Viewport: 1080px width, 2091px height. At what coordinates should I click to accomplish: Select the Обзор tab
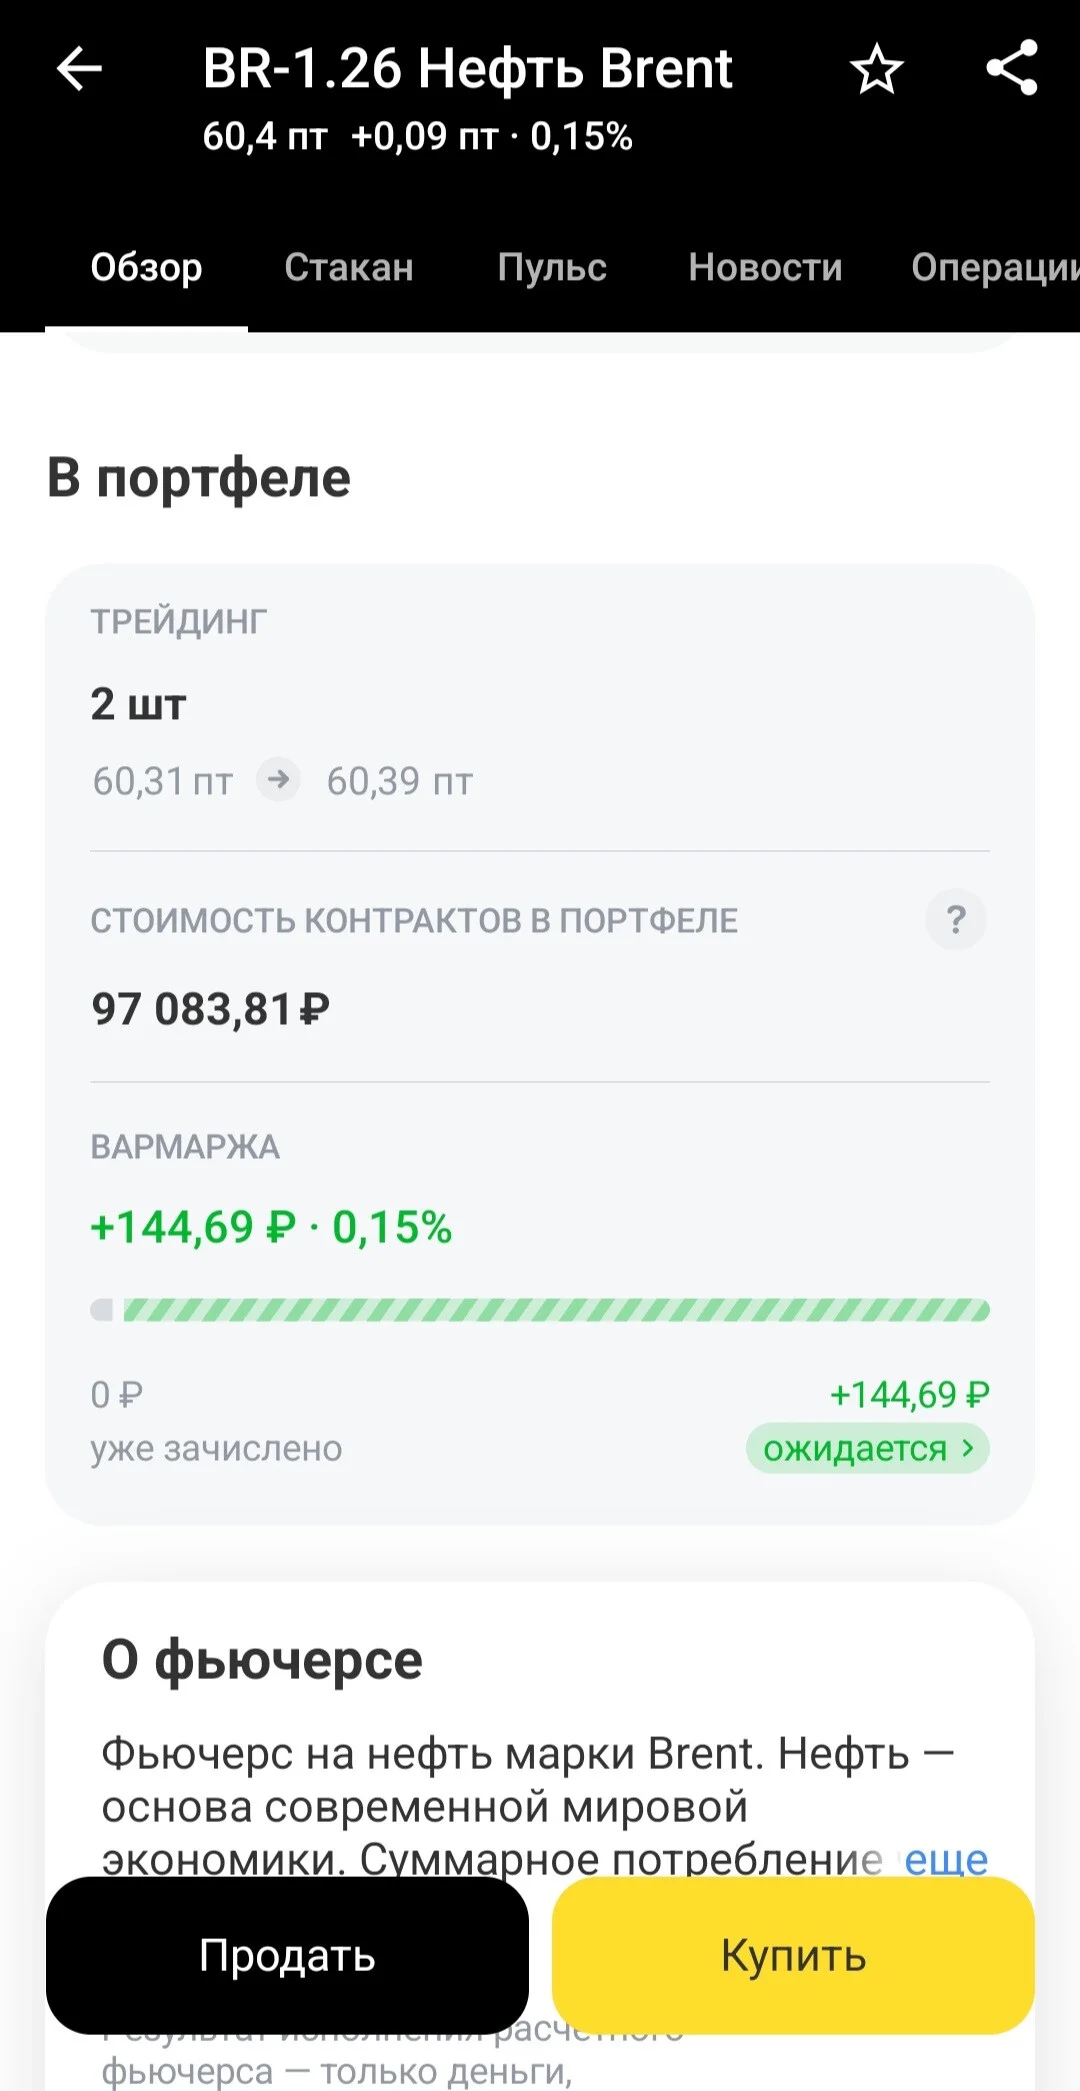coord(146,268)
